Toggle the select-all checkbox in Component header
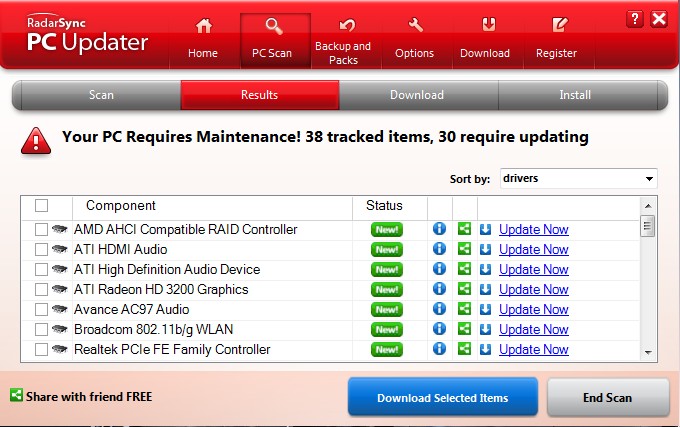The image size is (680, 427). point(41,205)
